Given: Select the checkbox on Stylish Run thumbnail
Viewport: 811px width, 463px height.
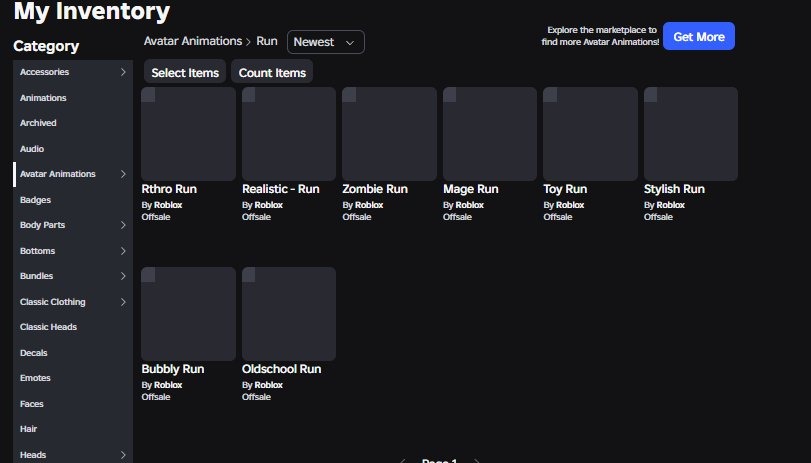Looking at the screenshot, I should (651, 95).
